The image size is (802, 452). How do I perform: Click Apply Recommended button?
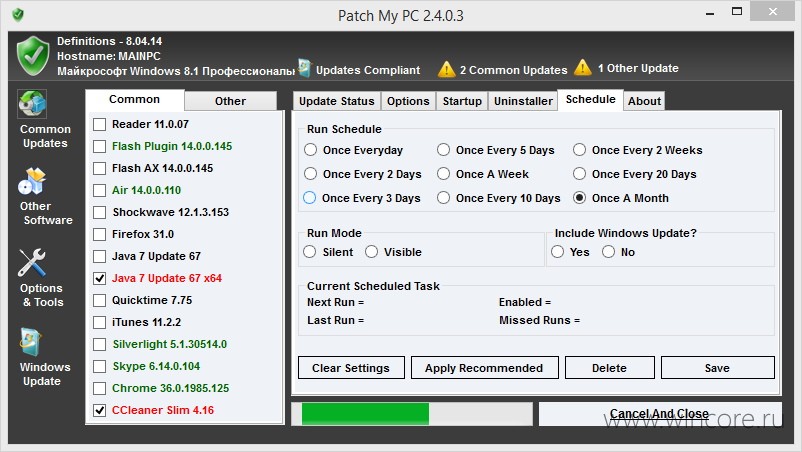(x=484, y=368)
